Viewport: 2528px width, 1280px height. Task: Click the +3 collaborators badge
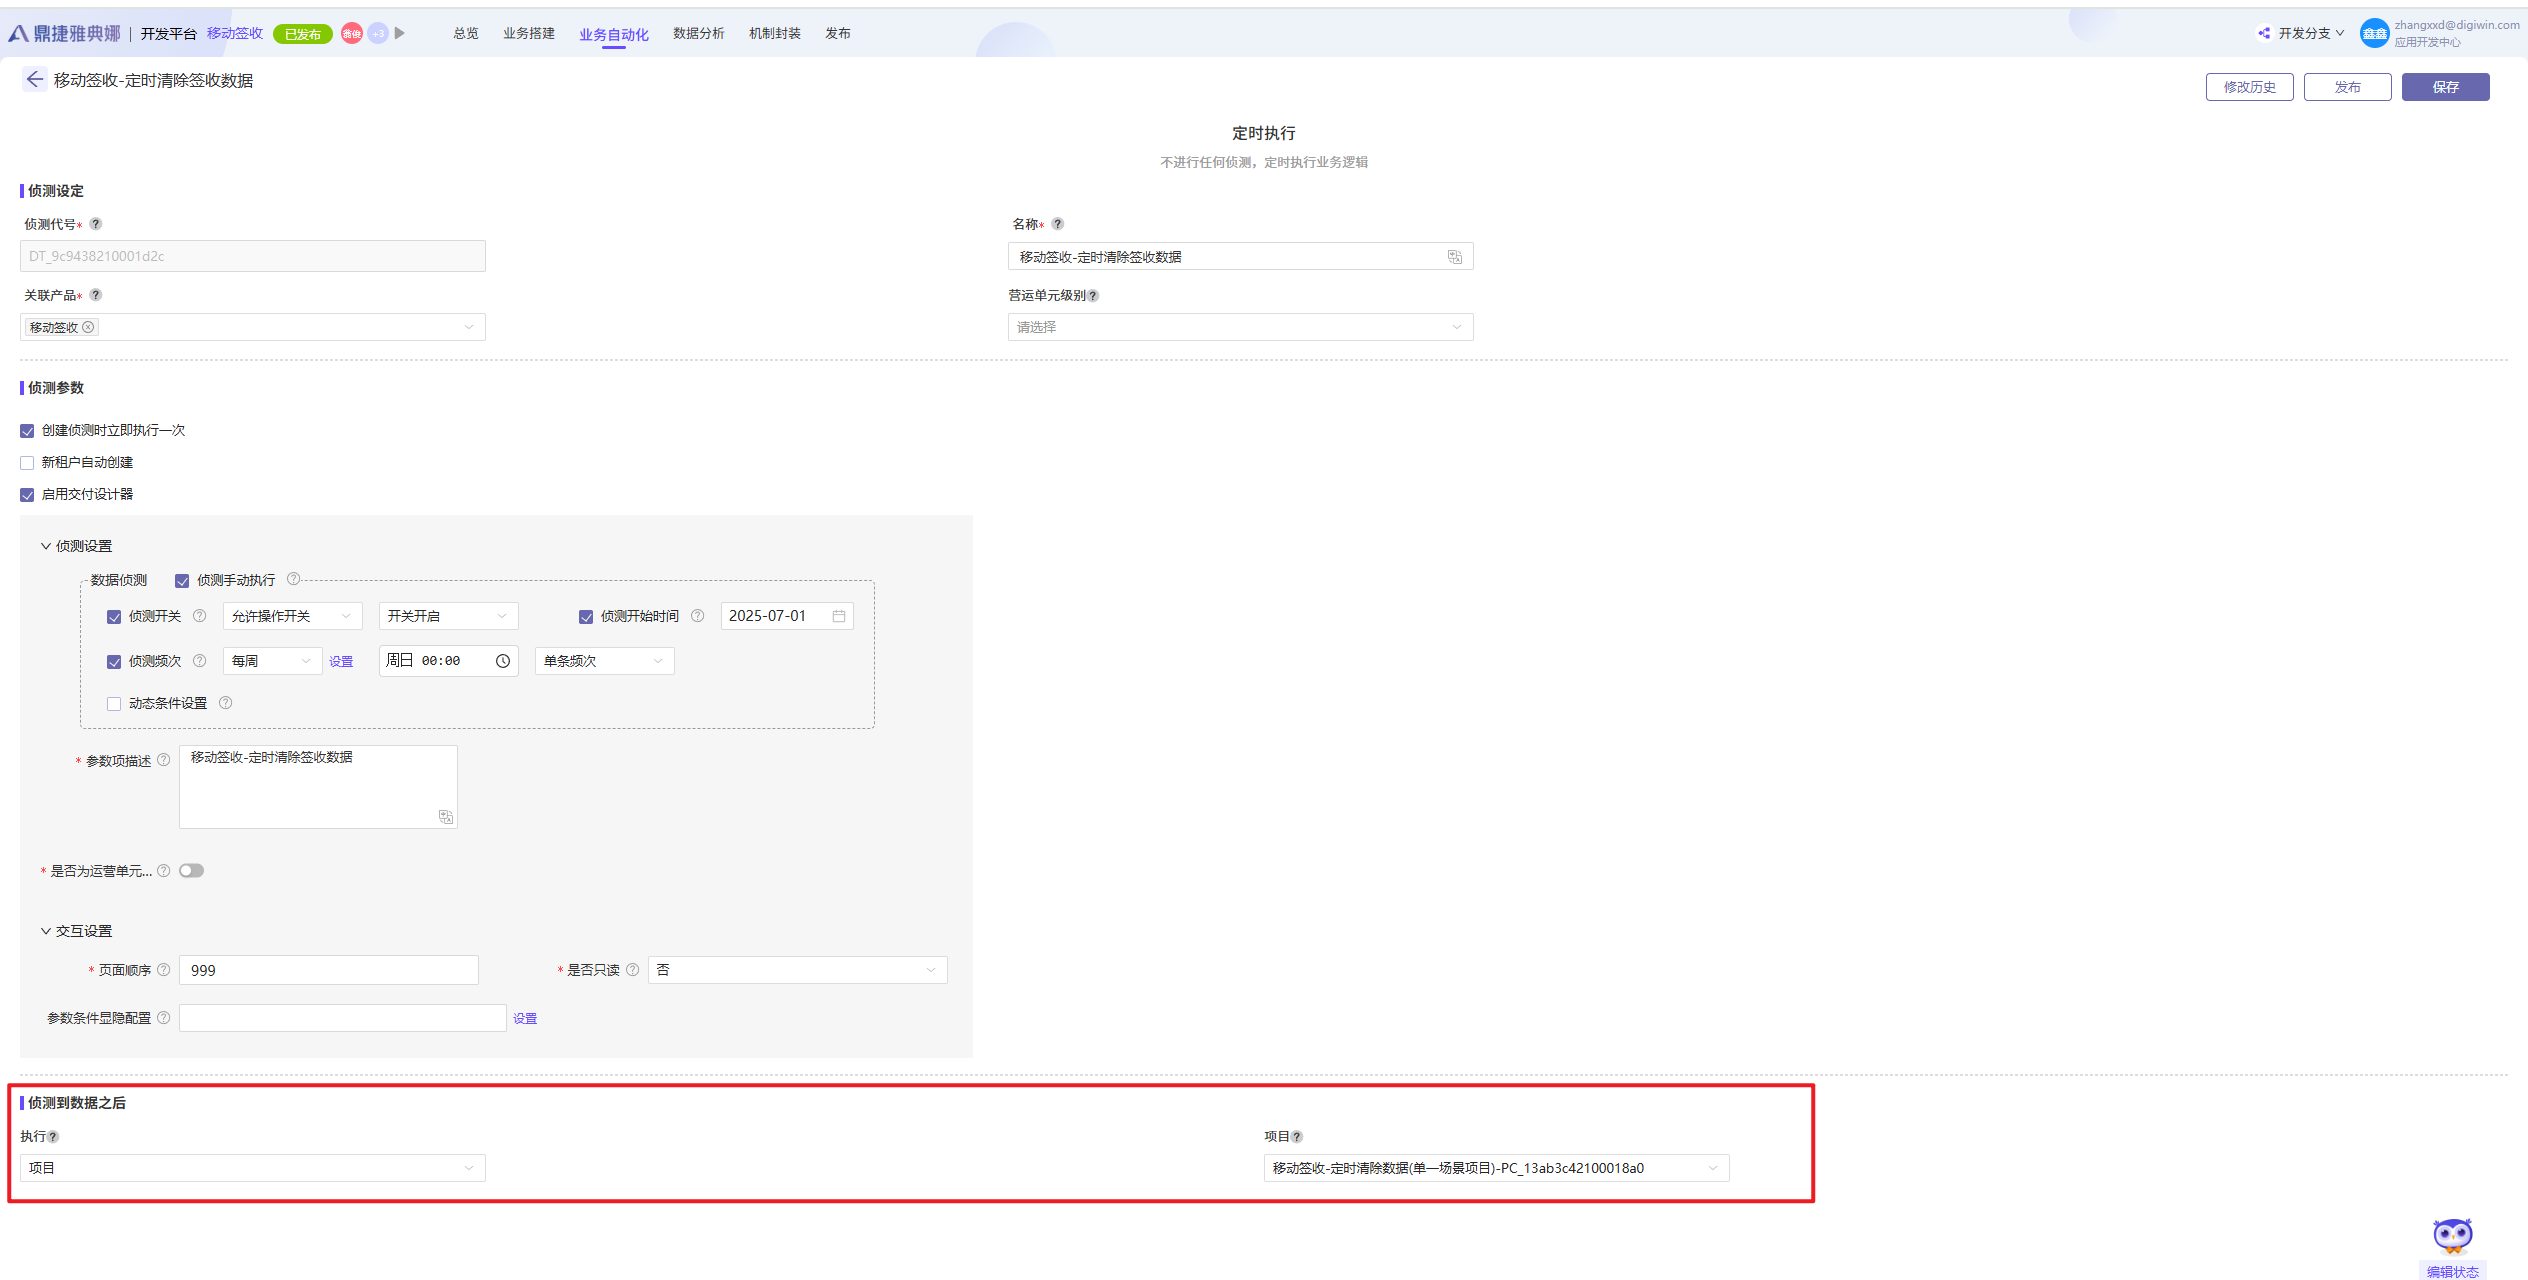(x=378, y=33)
